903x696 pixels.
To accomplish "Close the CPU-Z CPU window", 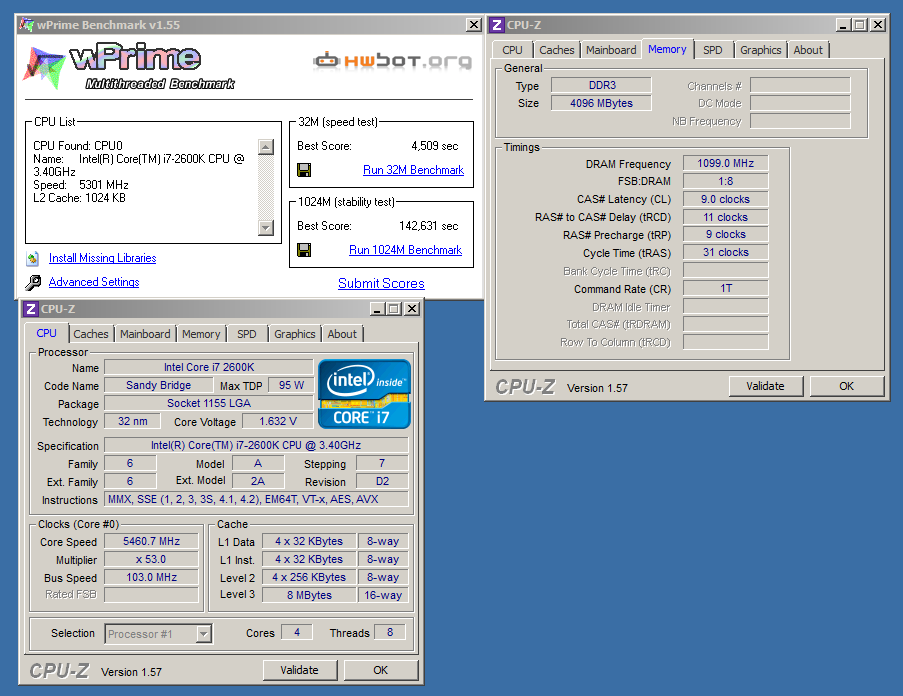I will click(x=412, y=309).
